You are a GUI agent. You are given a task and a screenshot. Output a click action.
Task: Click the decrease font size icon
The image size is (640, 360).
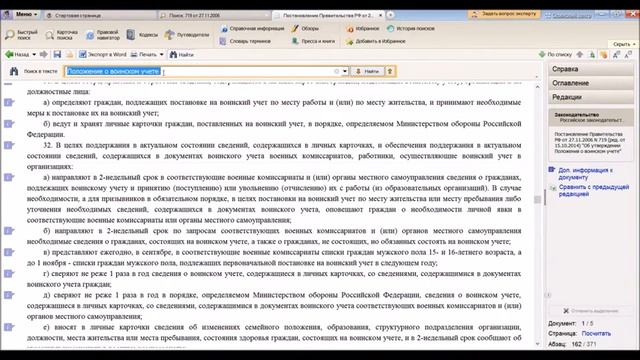pyautogui.click(x=629, y=54)
